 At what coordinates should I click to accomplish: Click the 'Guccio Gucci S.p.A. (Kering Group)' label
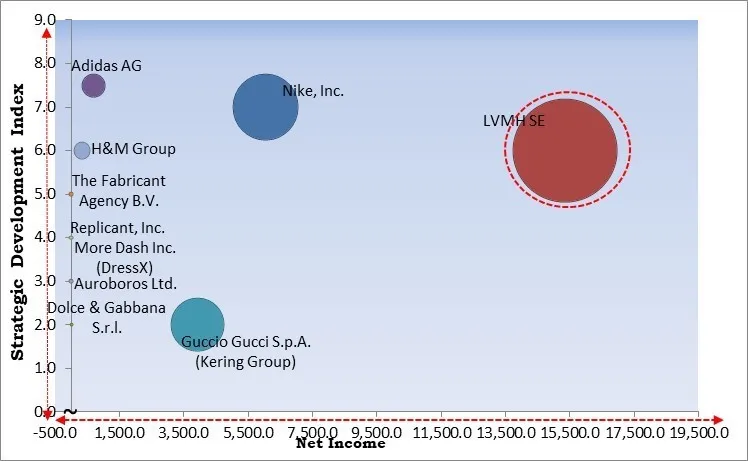coord(246,352)
